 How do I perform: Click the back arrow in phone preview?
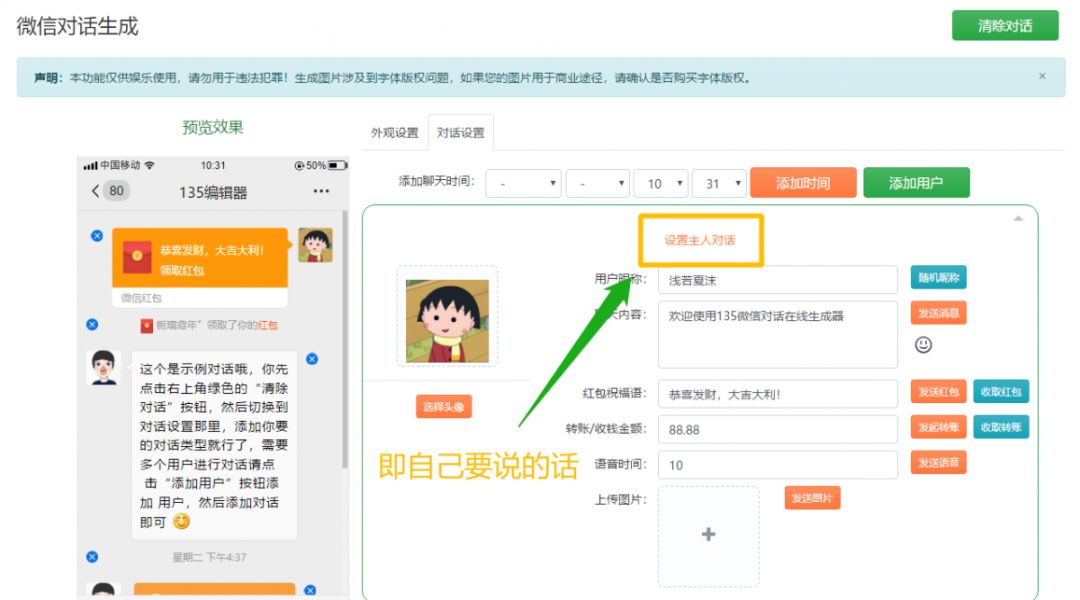click(96, 191)
